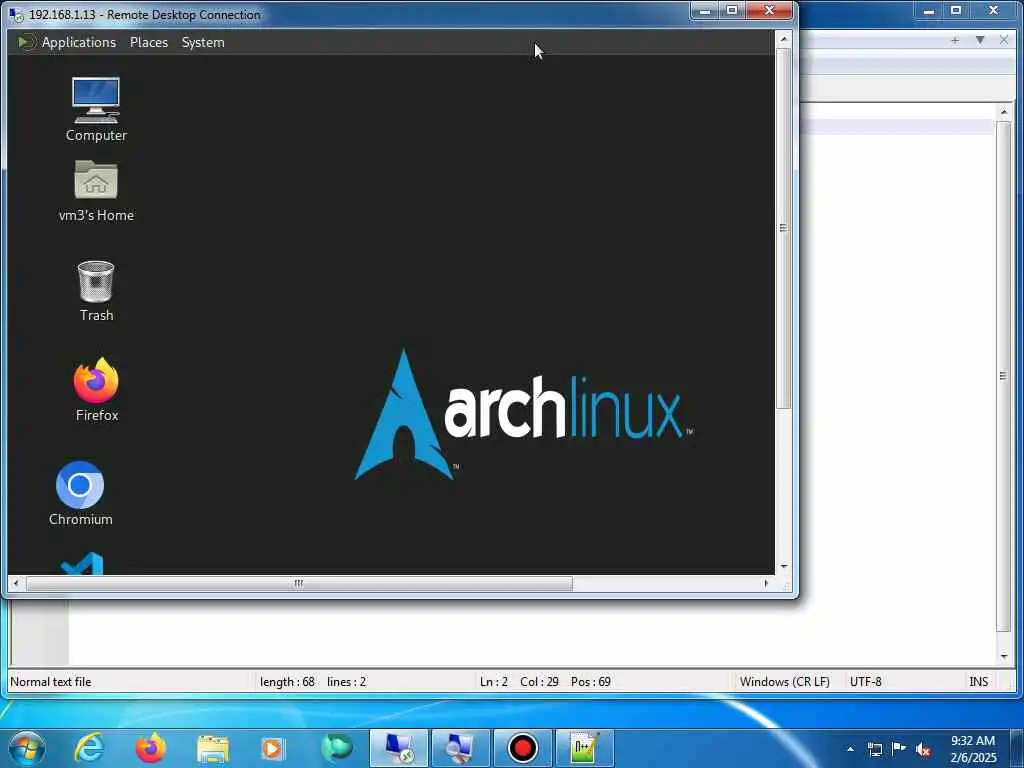Click 'Ln : 2' status bar entry
Image resolution: width=1024 pixels, height=768 pixels.
tap(494, 682)
